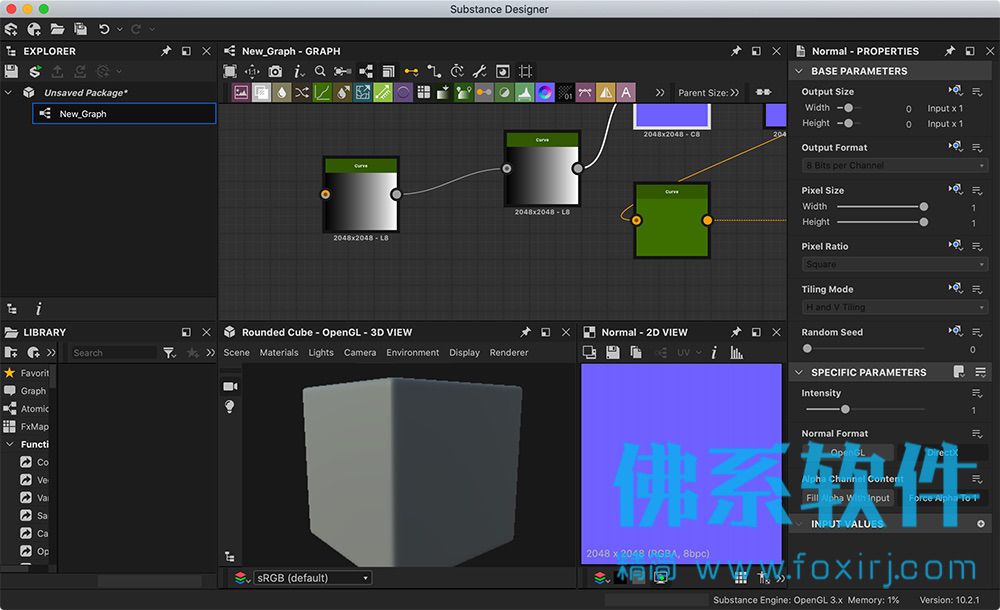Select DirectX normal format
Screen dimensions: 1000x610
point(943,452)
